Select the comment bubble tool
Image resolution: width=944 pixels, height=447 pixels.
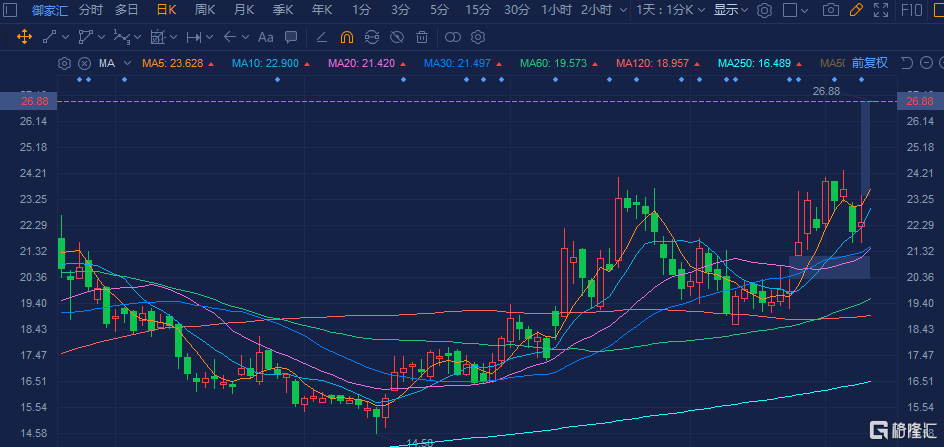[x=291, y=37]
